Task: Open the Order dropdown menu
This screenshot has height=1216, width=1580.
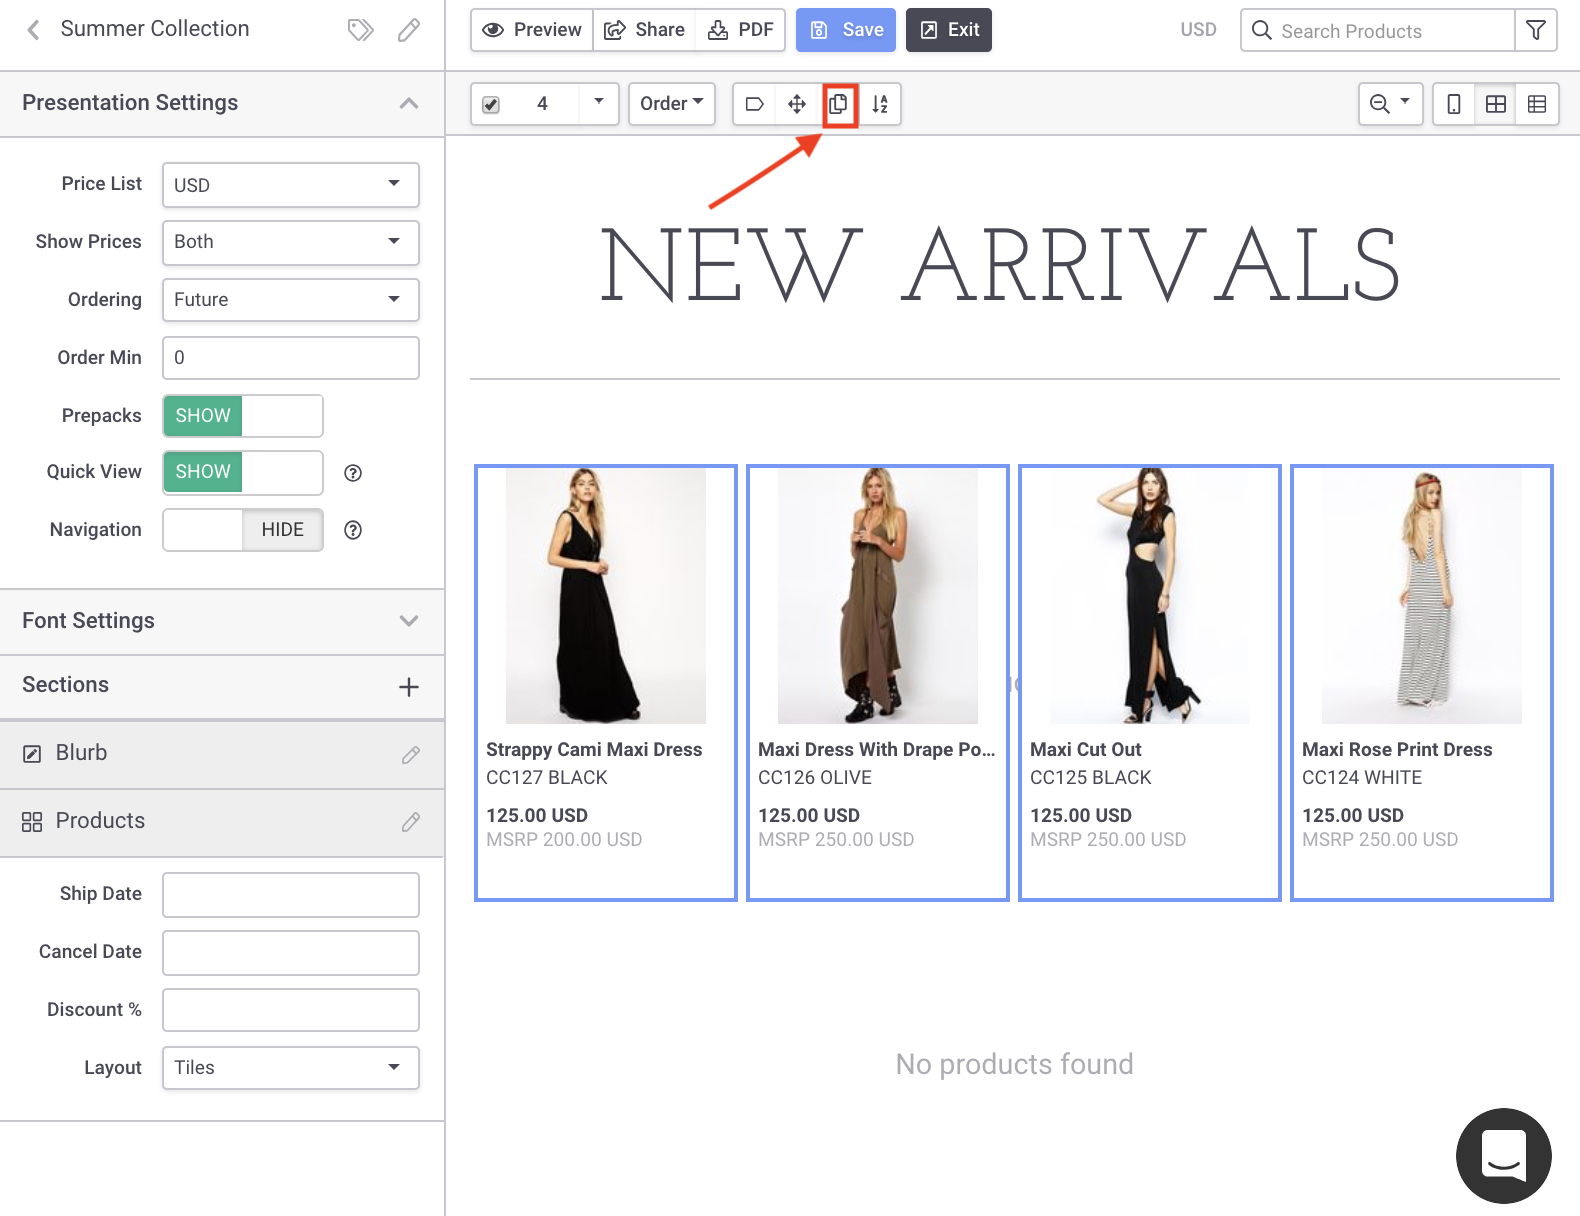Action: (672, 103)
